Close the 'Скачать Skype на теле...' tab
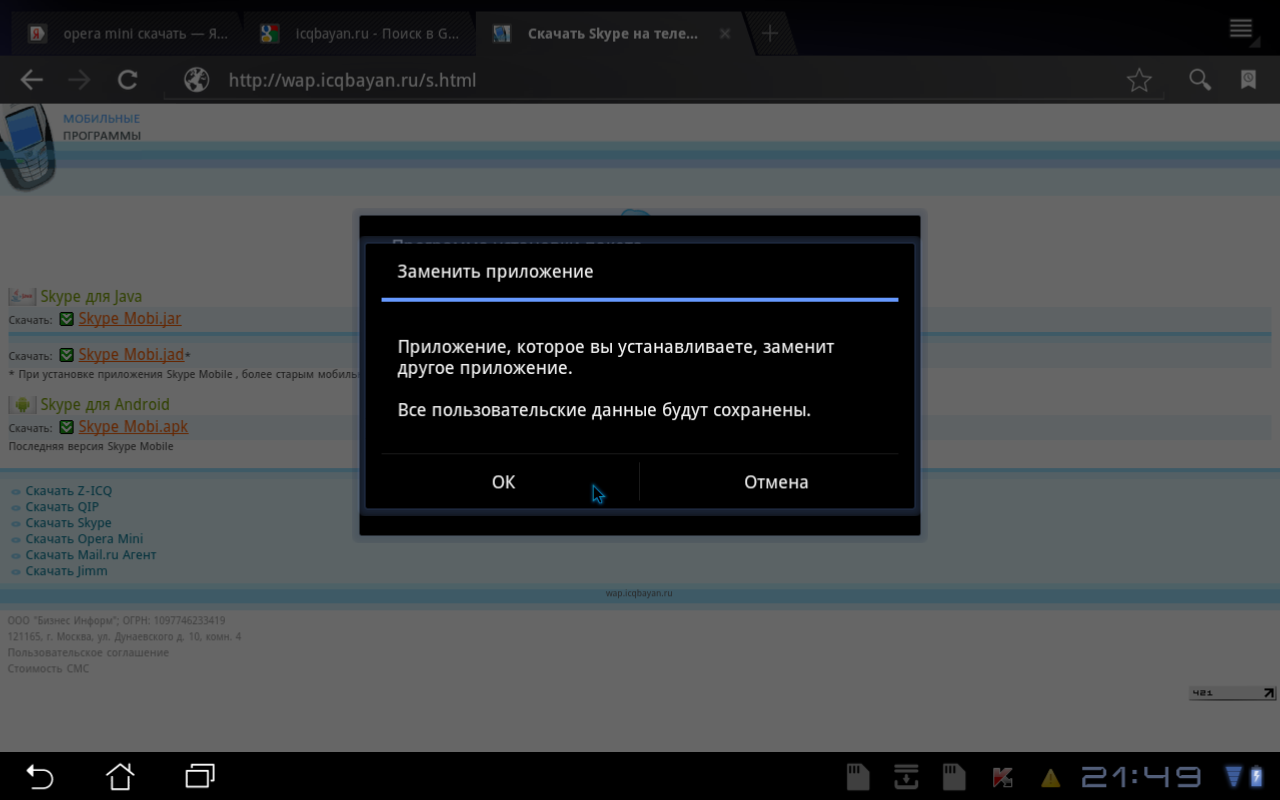 point(725,34)
